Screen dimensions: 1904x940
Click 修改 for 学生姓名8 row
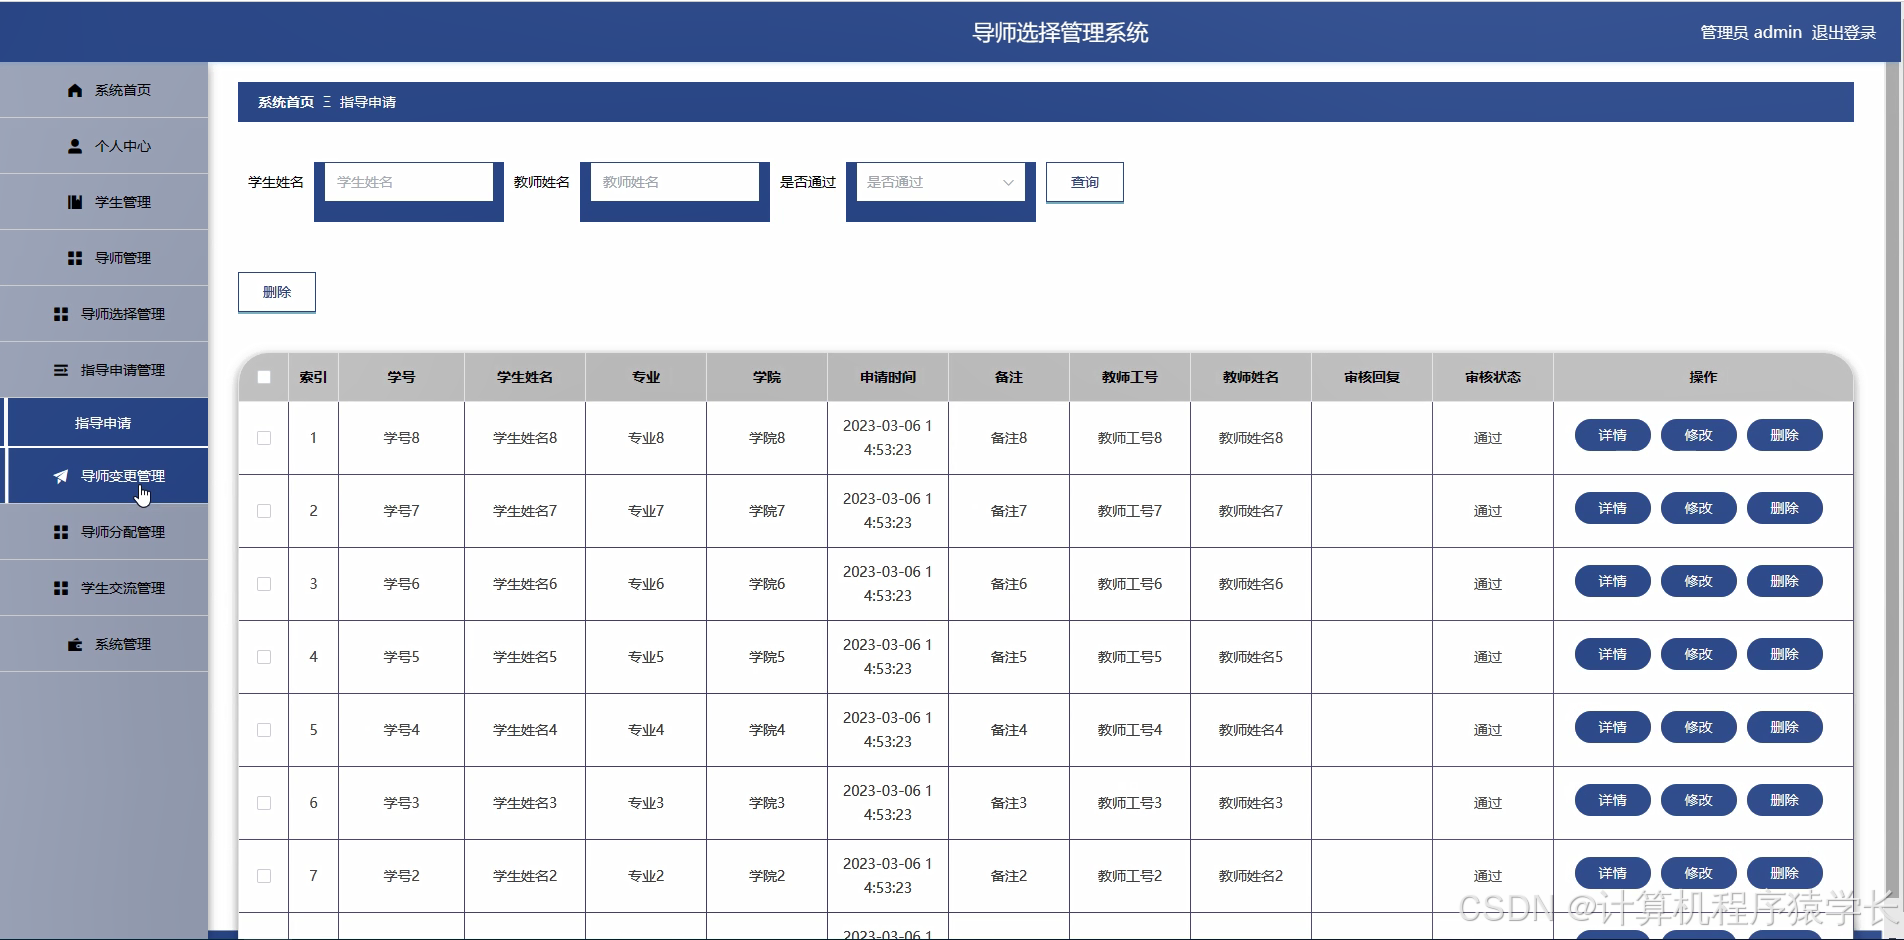(1699, 435)
